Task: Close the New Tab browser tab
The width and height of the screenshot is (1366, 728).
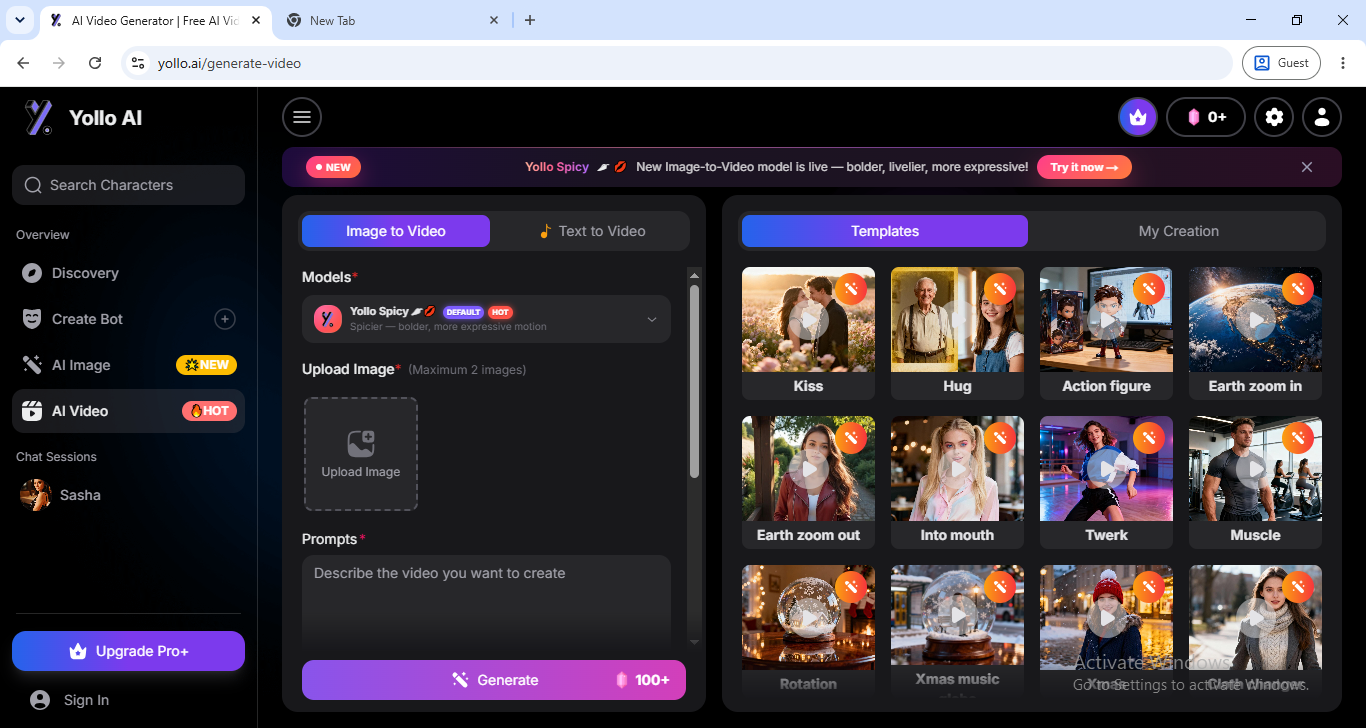Action: [x=494, y=20]
